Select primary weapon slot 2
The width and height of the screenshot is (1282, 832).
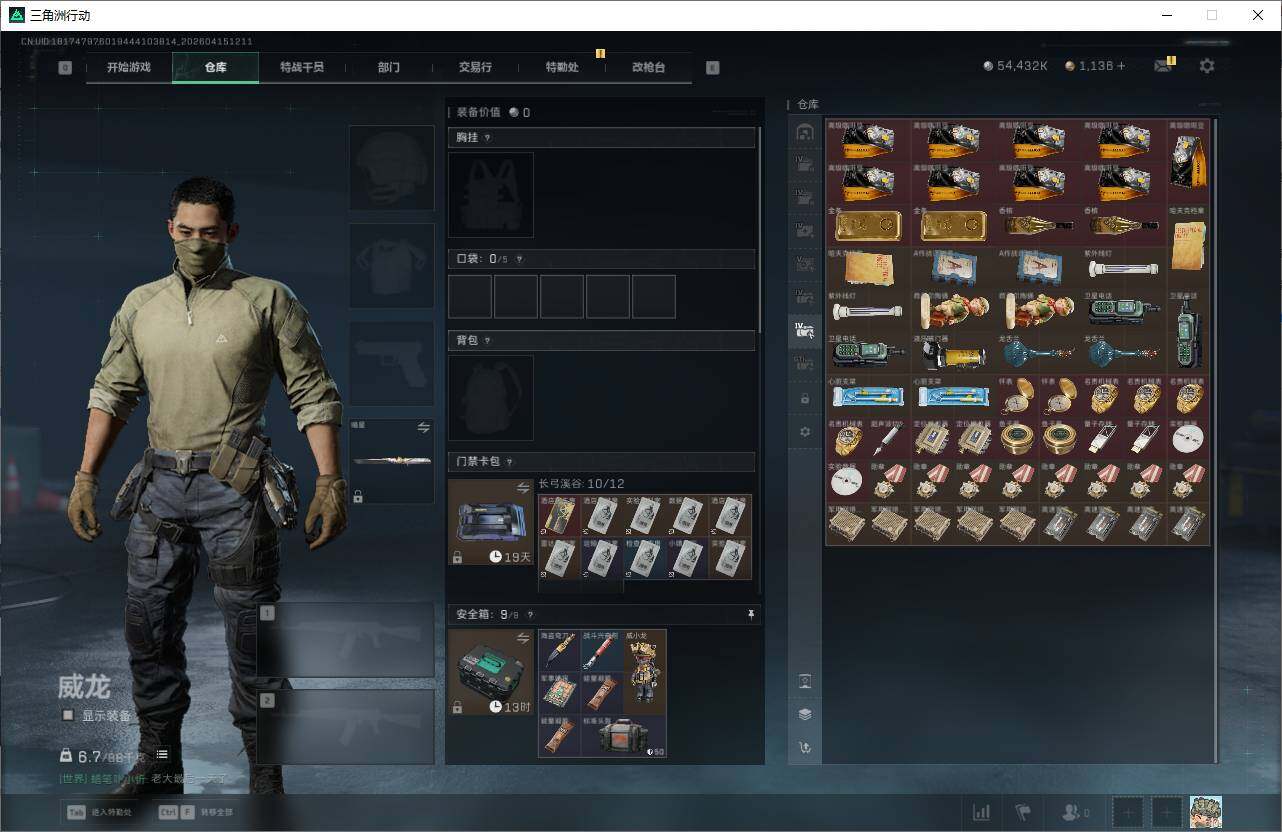coord(345,727)
